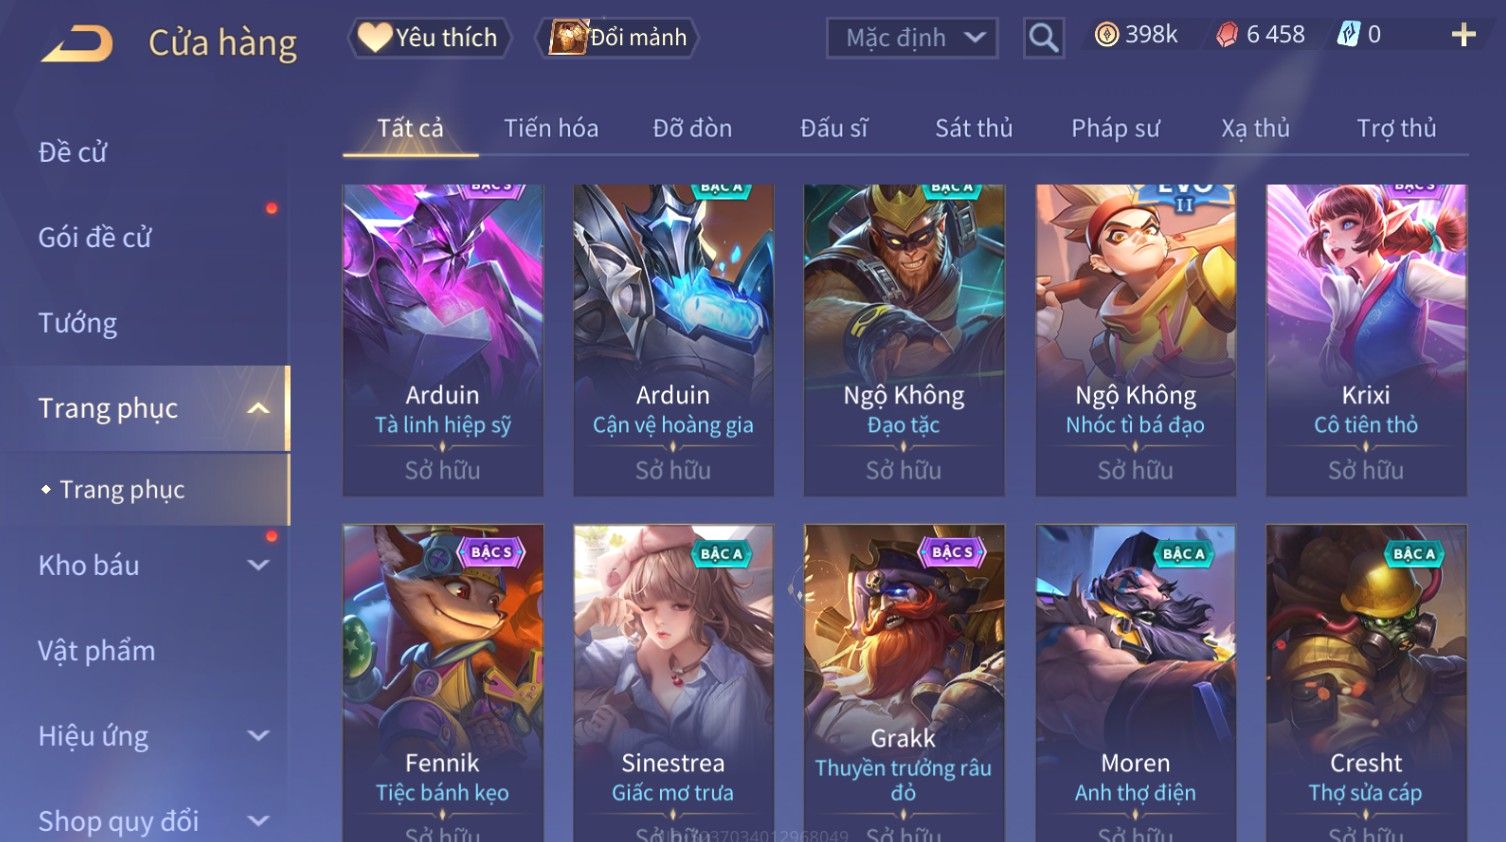Open the Mặc định sort dropdown

[x=912, y=38]
